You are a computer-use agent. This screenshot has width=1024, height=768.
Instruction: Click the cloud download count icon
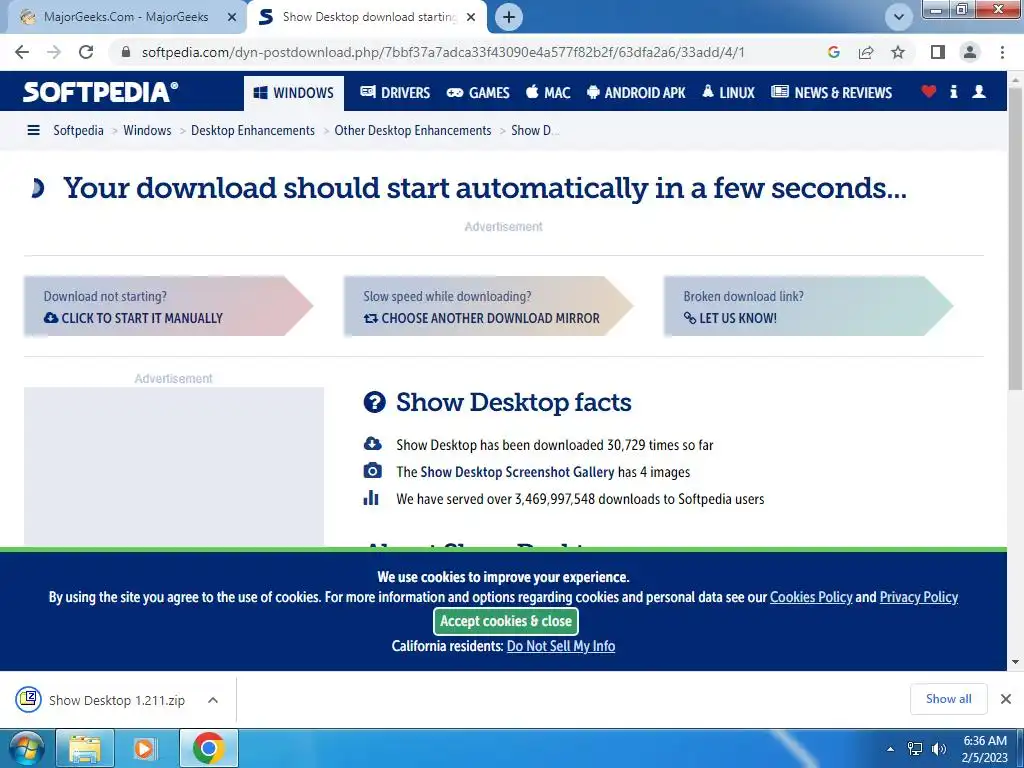tap(372, 444)
